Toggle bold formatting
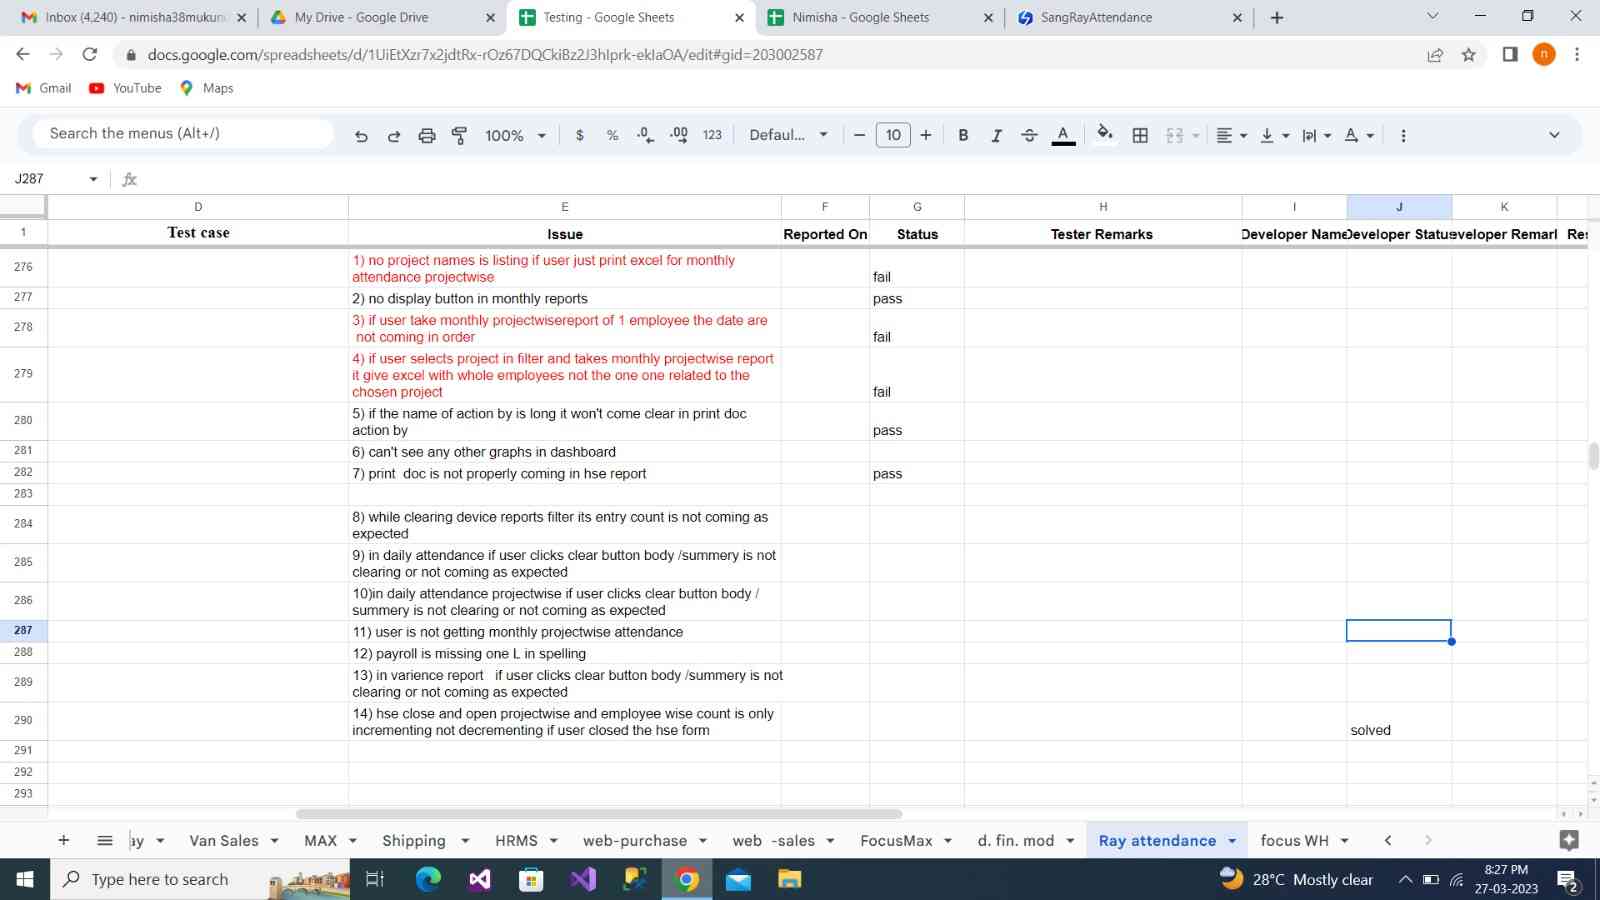1600x900 pixels. tap(963, 136)
